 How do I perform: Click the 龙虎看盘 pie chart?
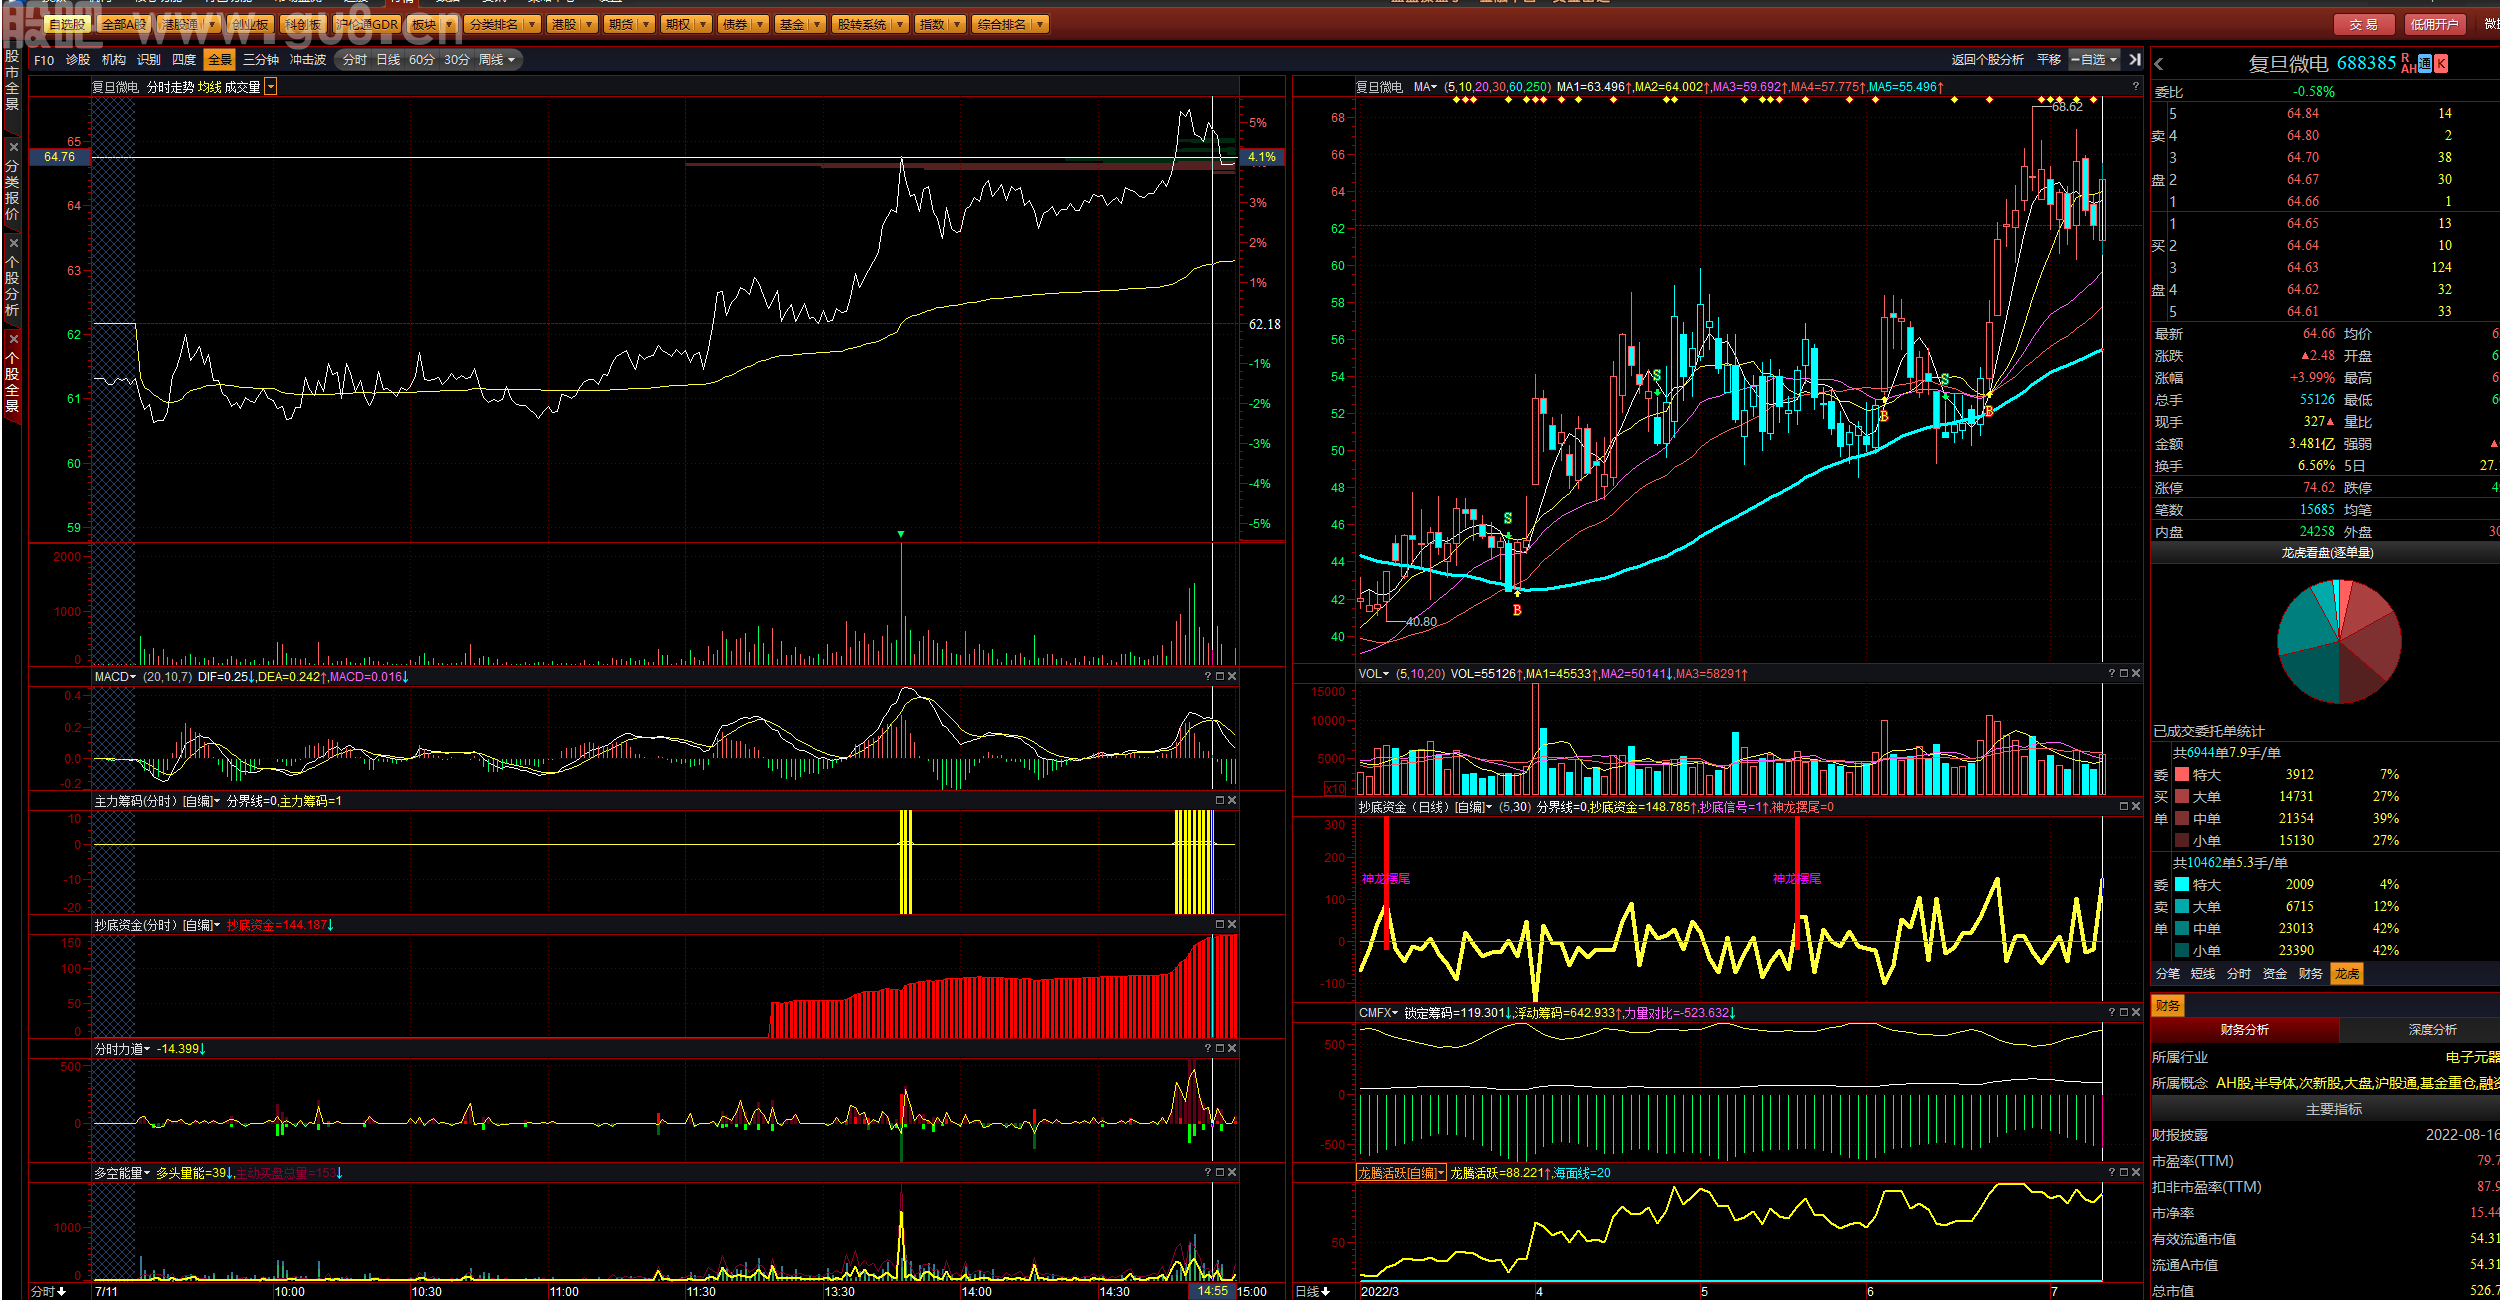coord(2339,641)
